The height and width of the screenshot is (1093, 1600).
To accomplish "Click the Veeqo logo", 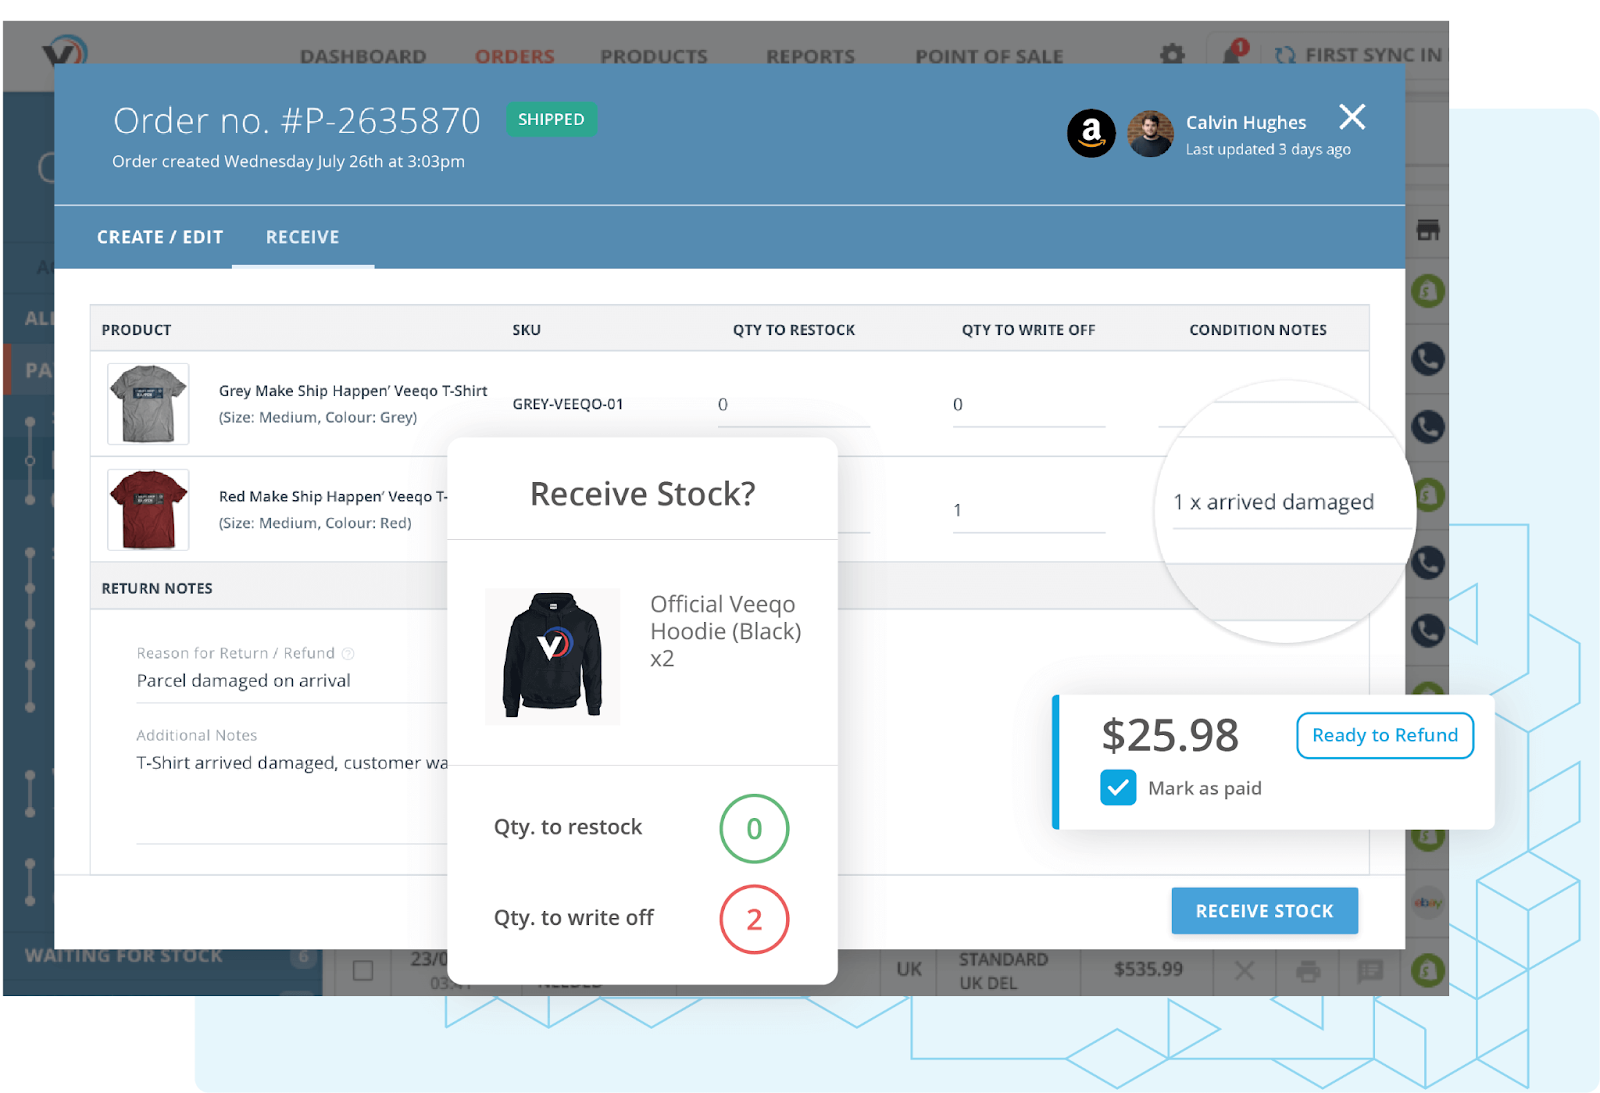I will pyautogui.click(x=65, y=52).
